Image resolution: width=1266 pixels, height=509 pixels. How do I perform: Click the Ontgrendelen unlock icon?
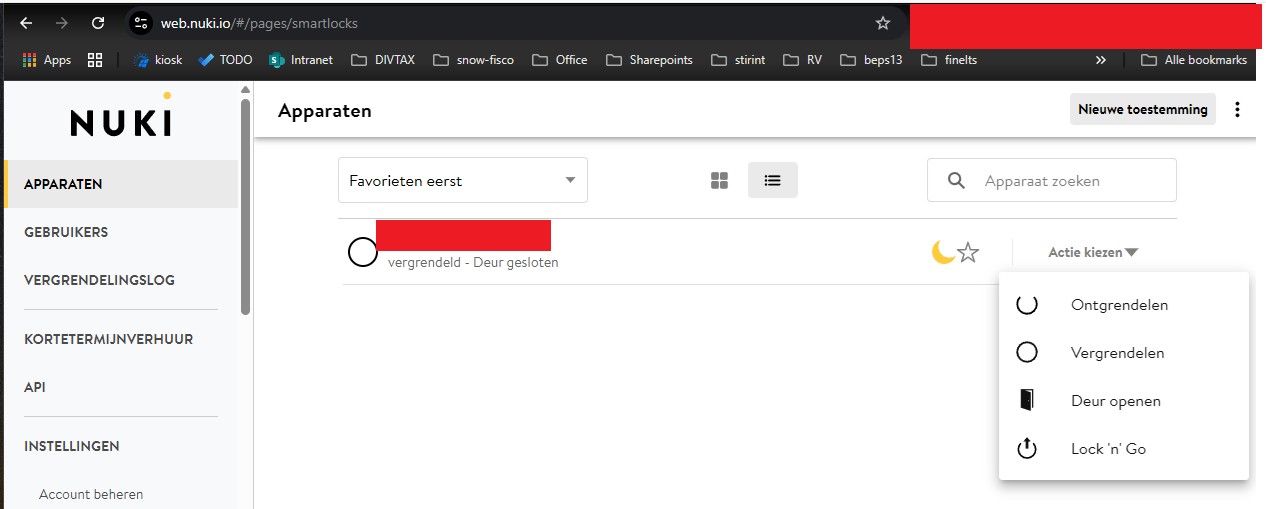click(1026, 305)
